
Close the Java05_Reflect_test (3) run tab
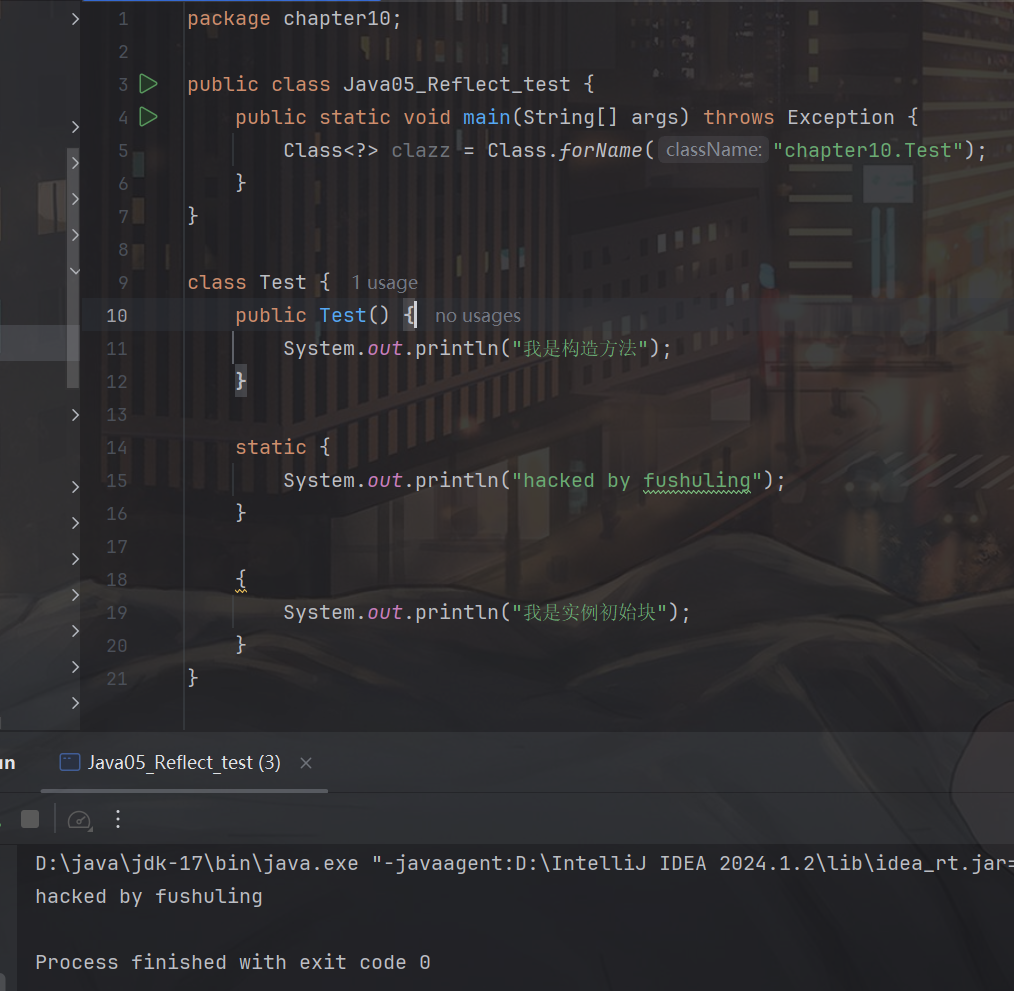click(x=306, y=763)
